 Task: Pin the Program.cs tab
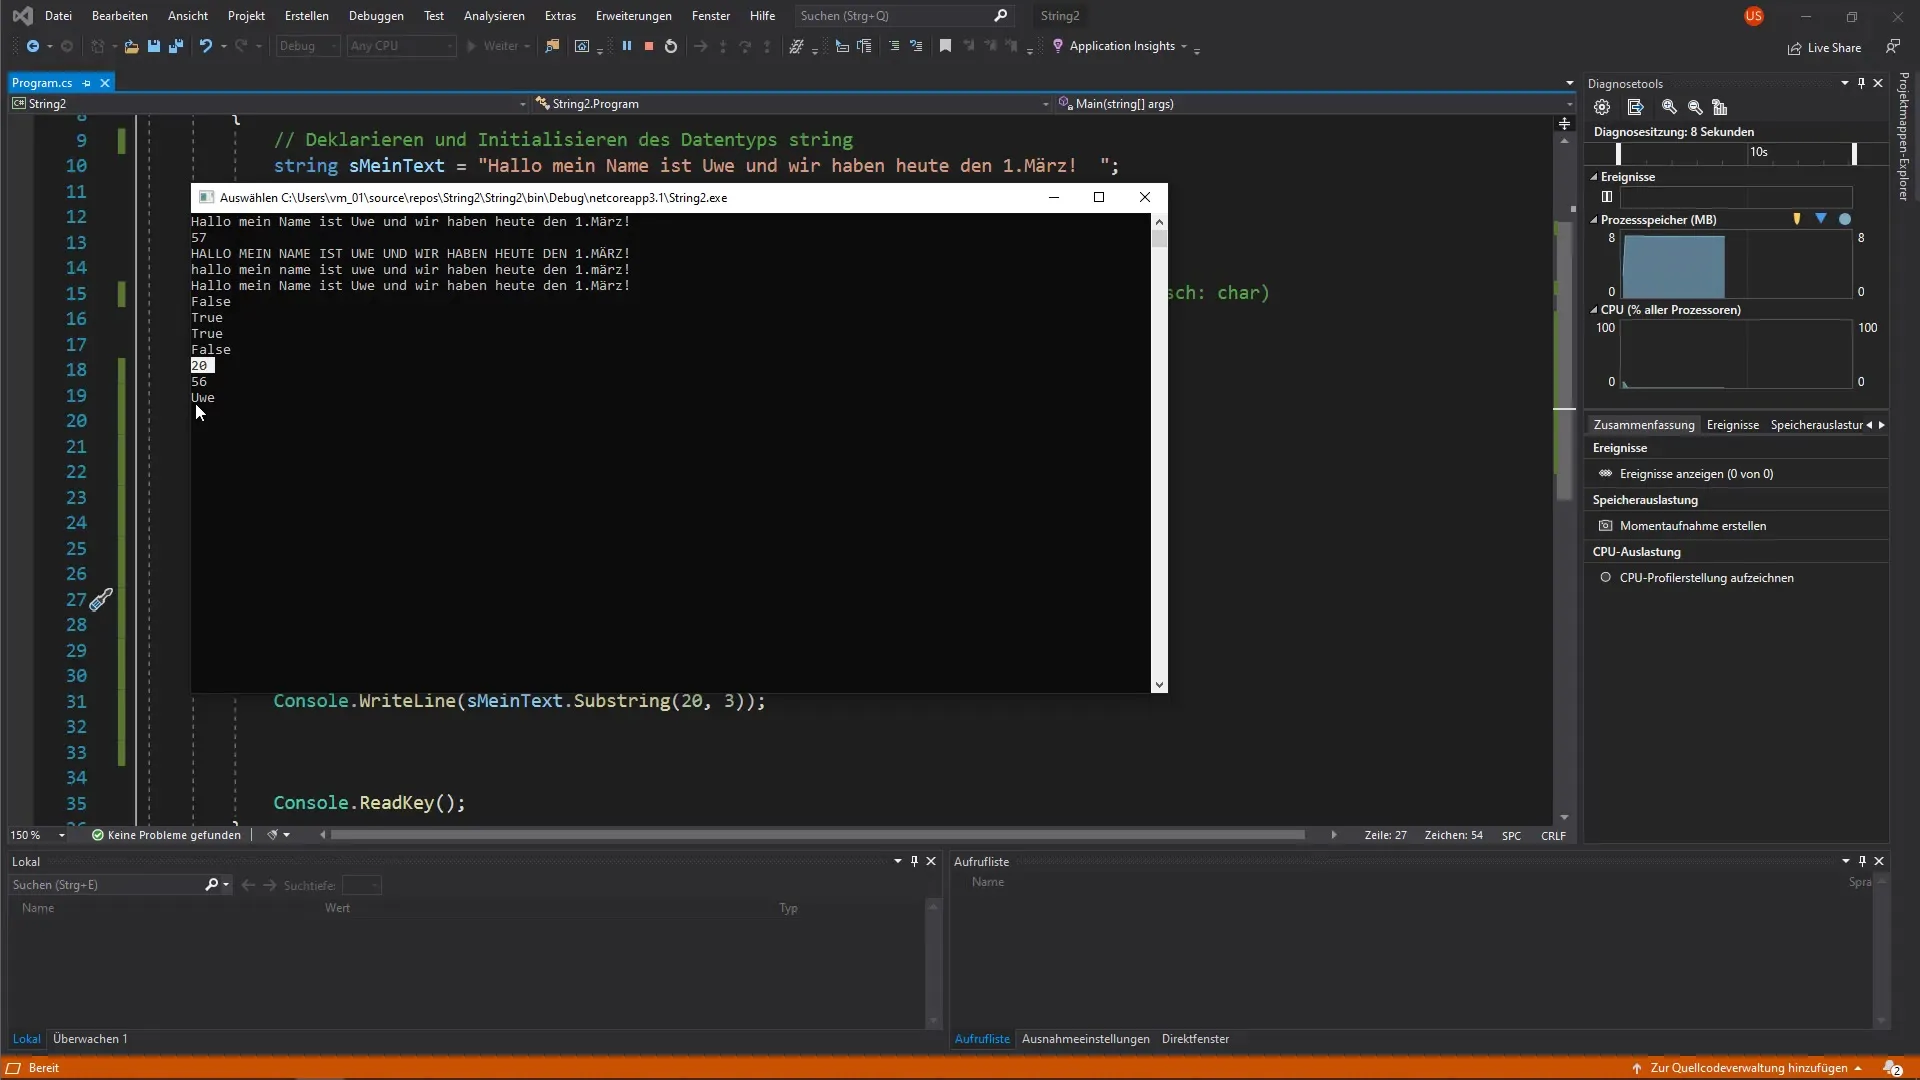pyautogui.click(x=87, y=83)
